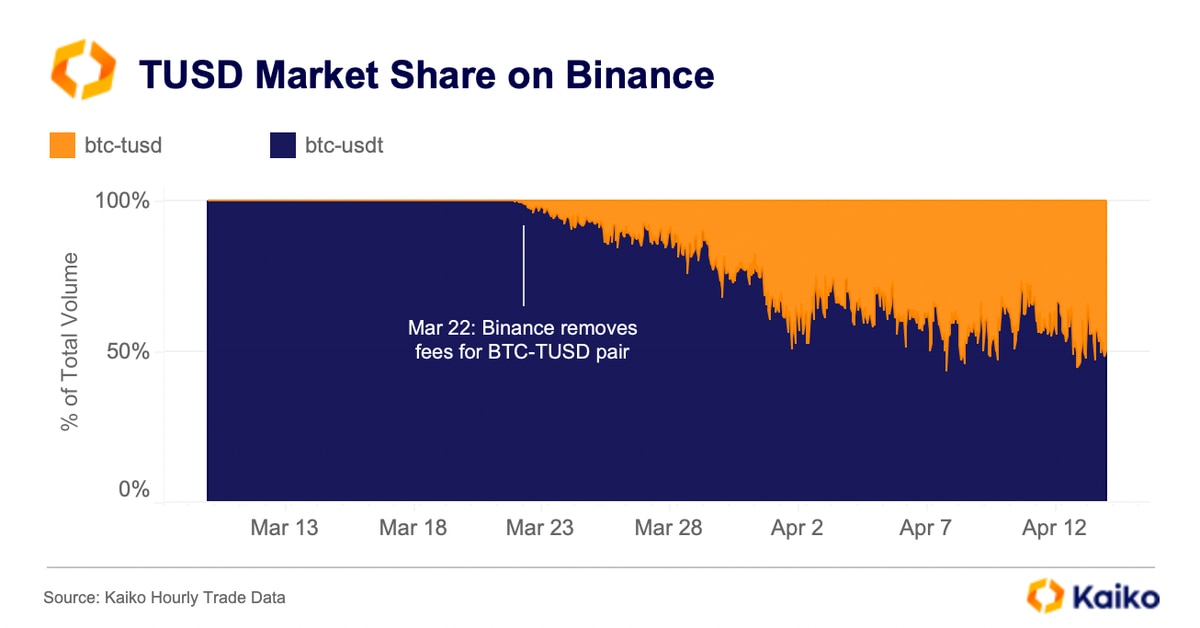This screenshot has height=628, width=1200.
Task: Click the Source: Kaiko Hourly Trade Data text
Action: click(164, 598)
